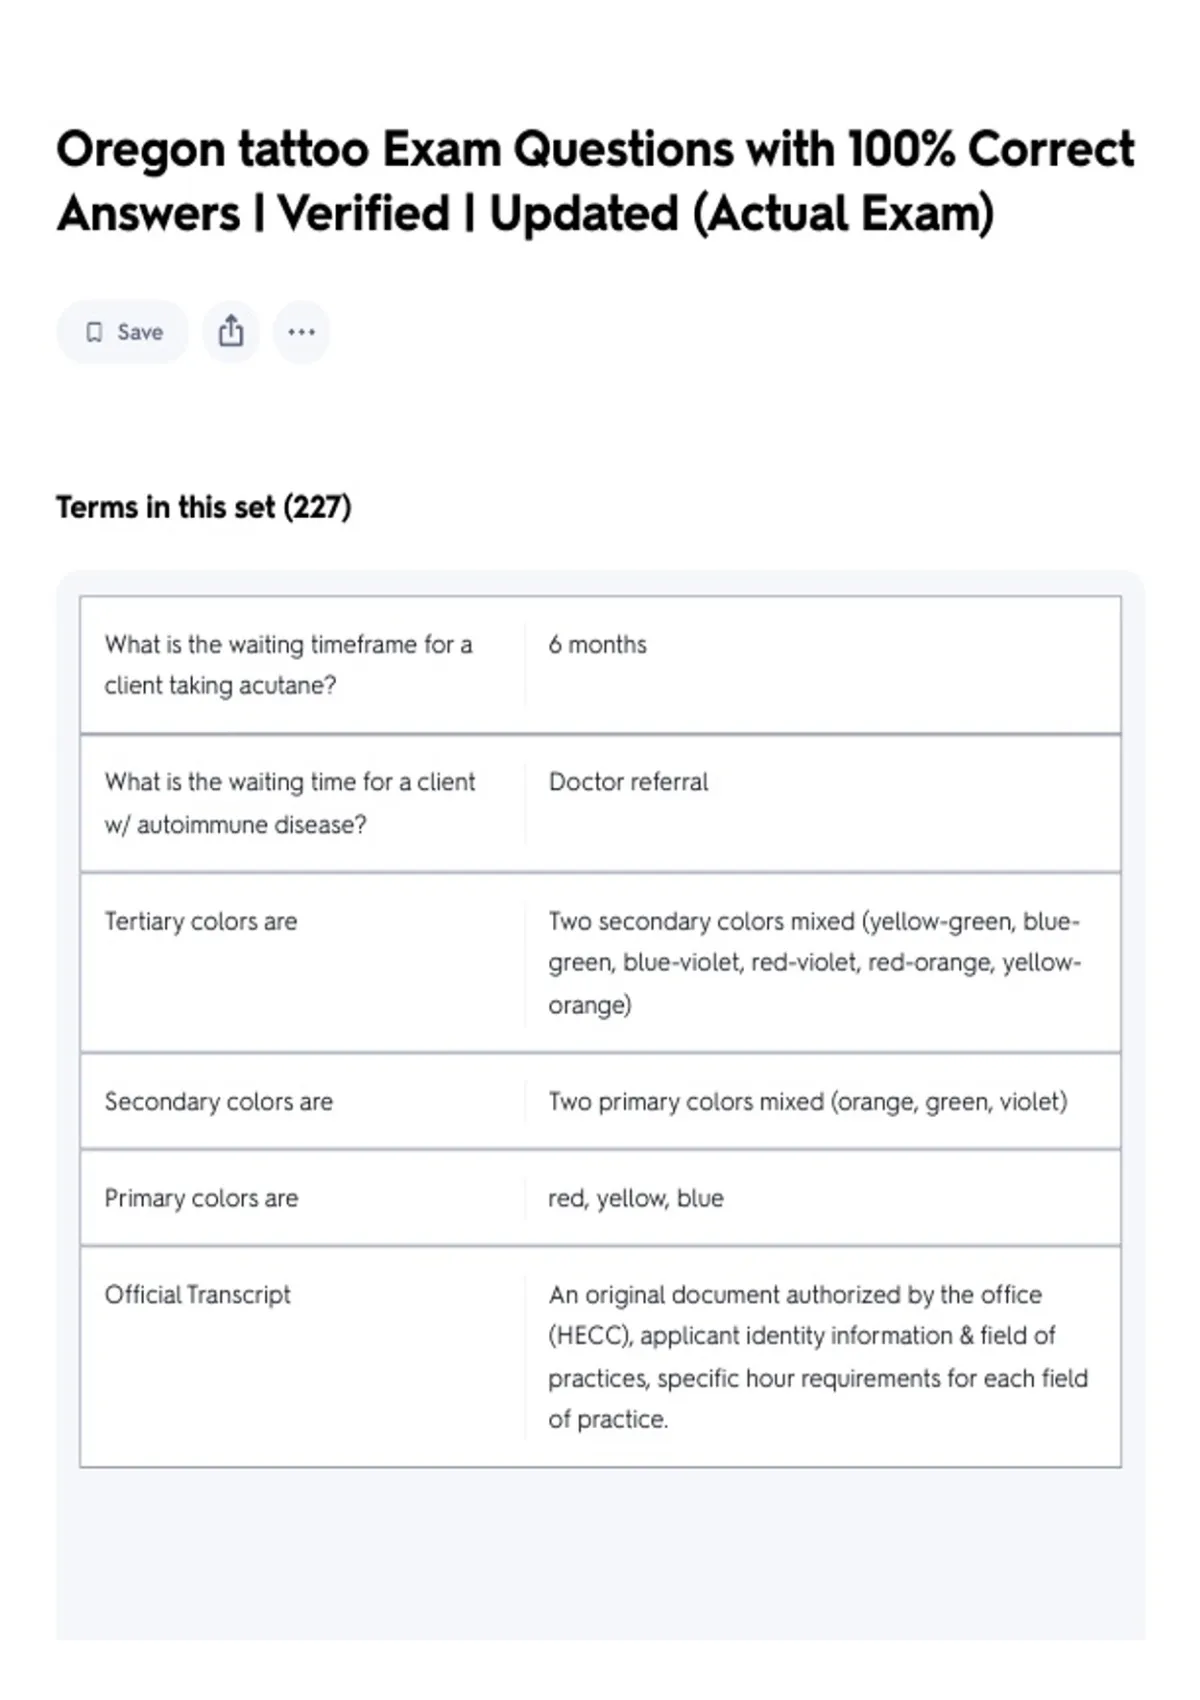Click the Save bookmark button
Screen dimensions: 1200x1700
[122, 332]
